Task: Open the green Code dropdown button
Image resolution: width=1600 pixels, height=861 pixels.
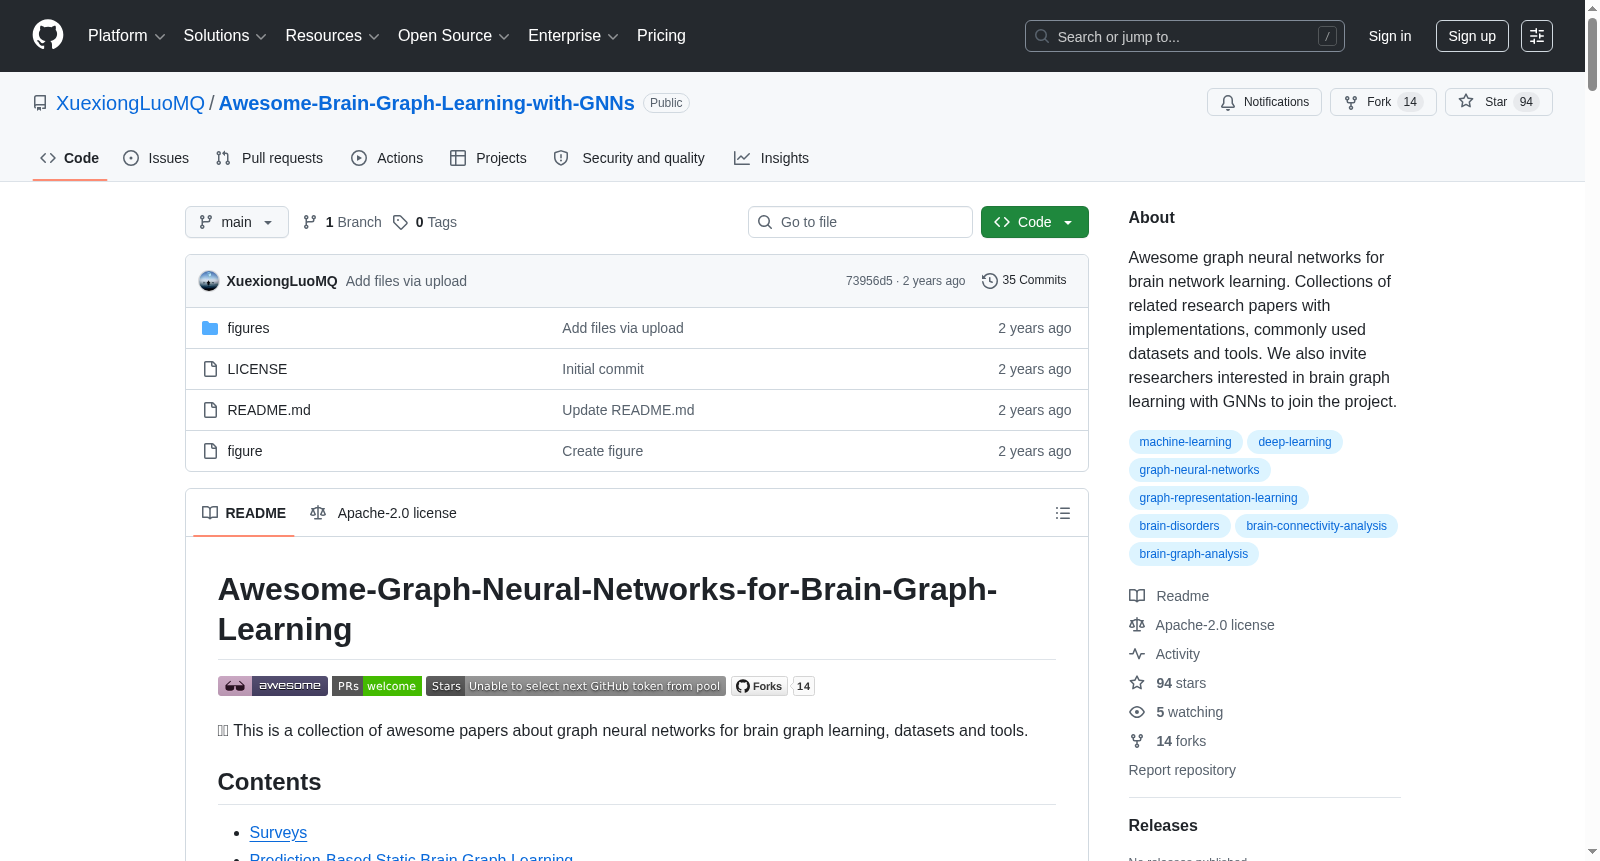Action: (x=1035, y=222)
